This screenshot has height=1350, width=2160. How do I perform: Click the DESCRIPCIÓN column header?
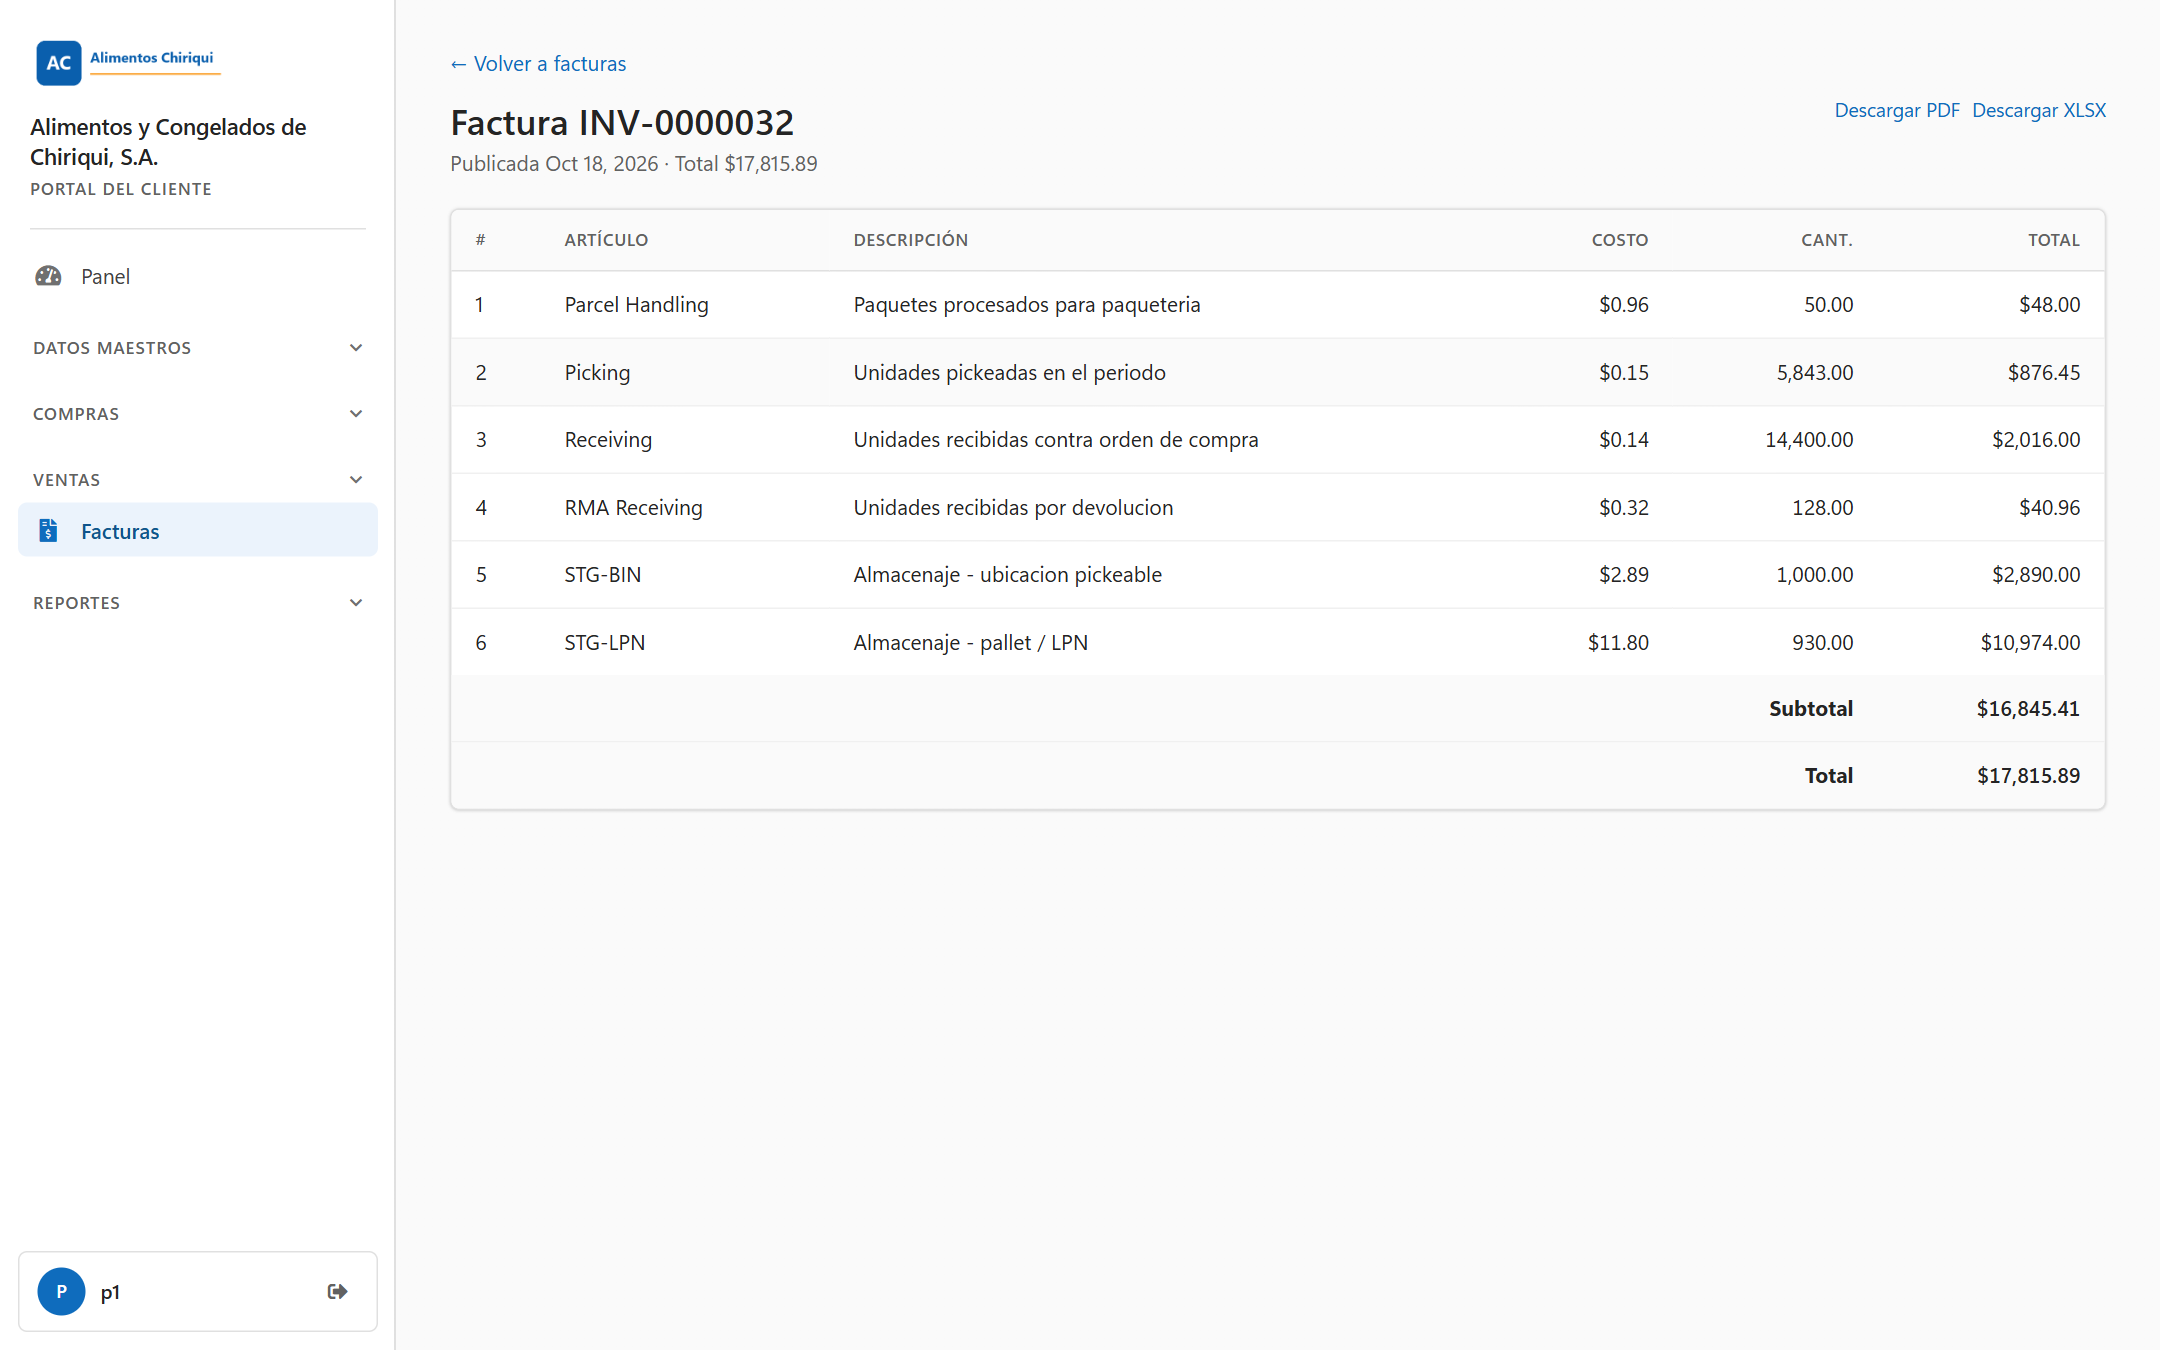pyautogui.click(x=910, y=240)
